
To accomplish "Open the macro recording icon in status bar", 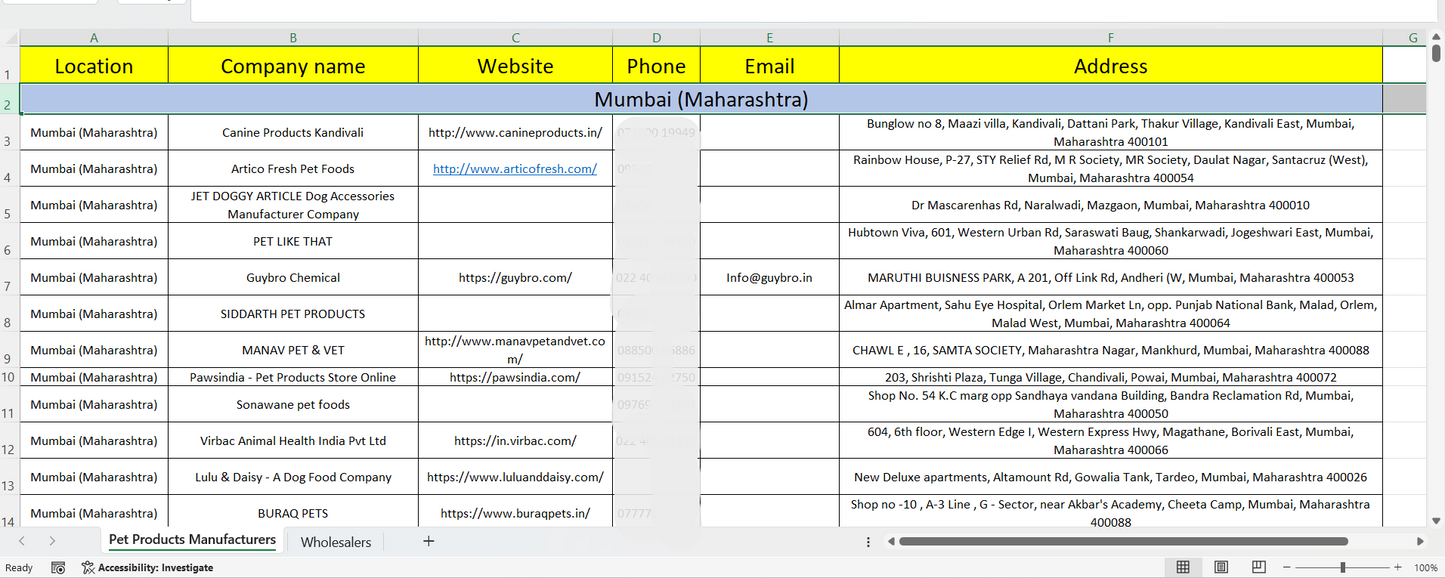I will (x=58, y=567).
